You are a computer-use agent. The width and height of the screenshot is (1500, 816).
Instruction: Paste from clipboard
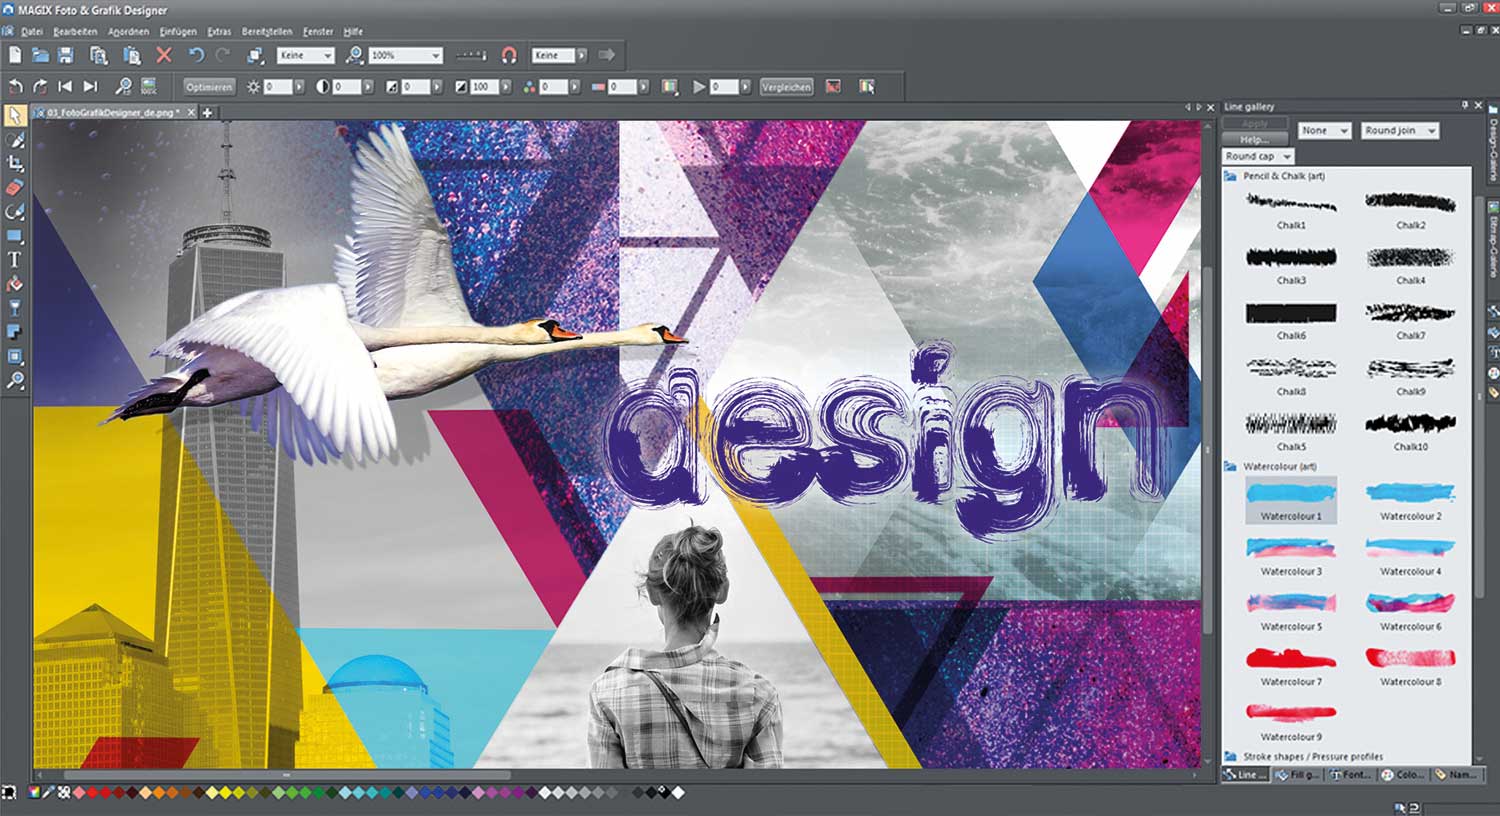pos(131,56)
